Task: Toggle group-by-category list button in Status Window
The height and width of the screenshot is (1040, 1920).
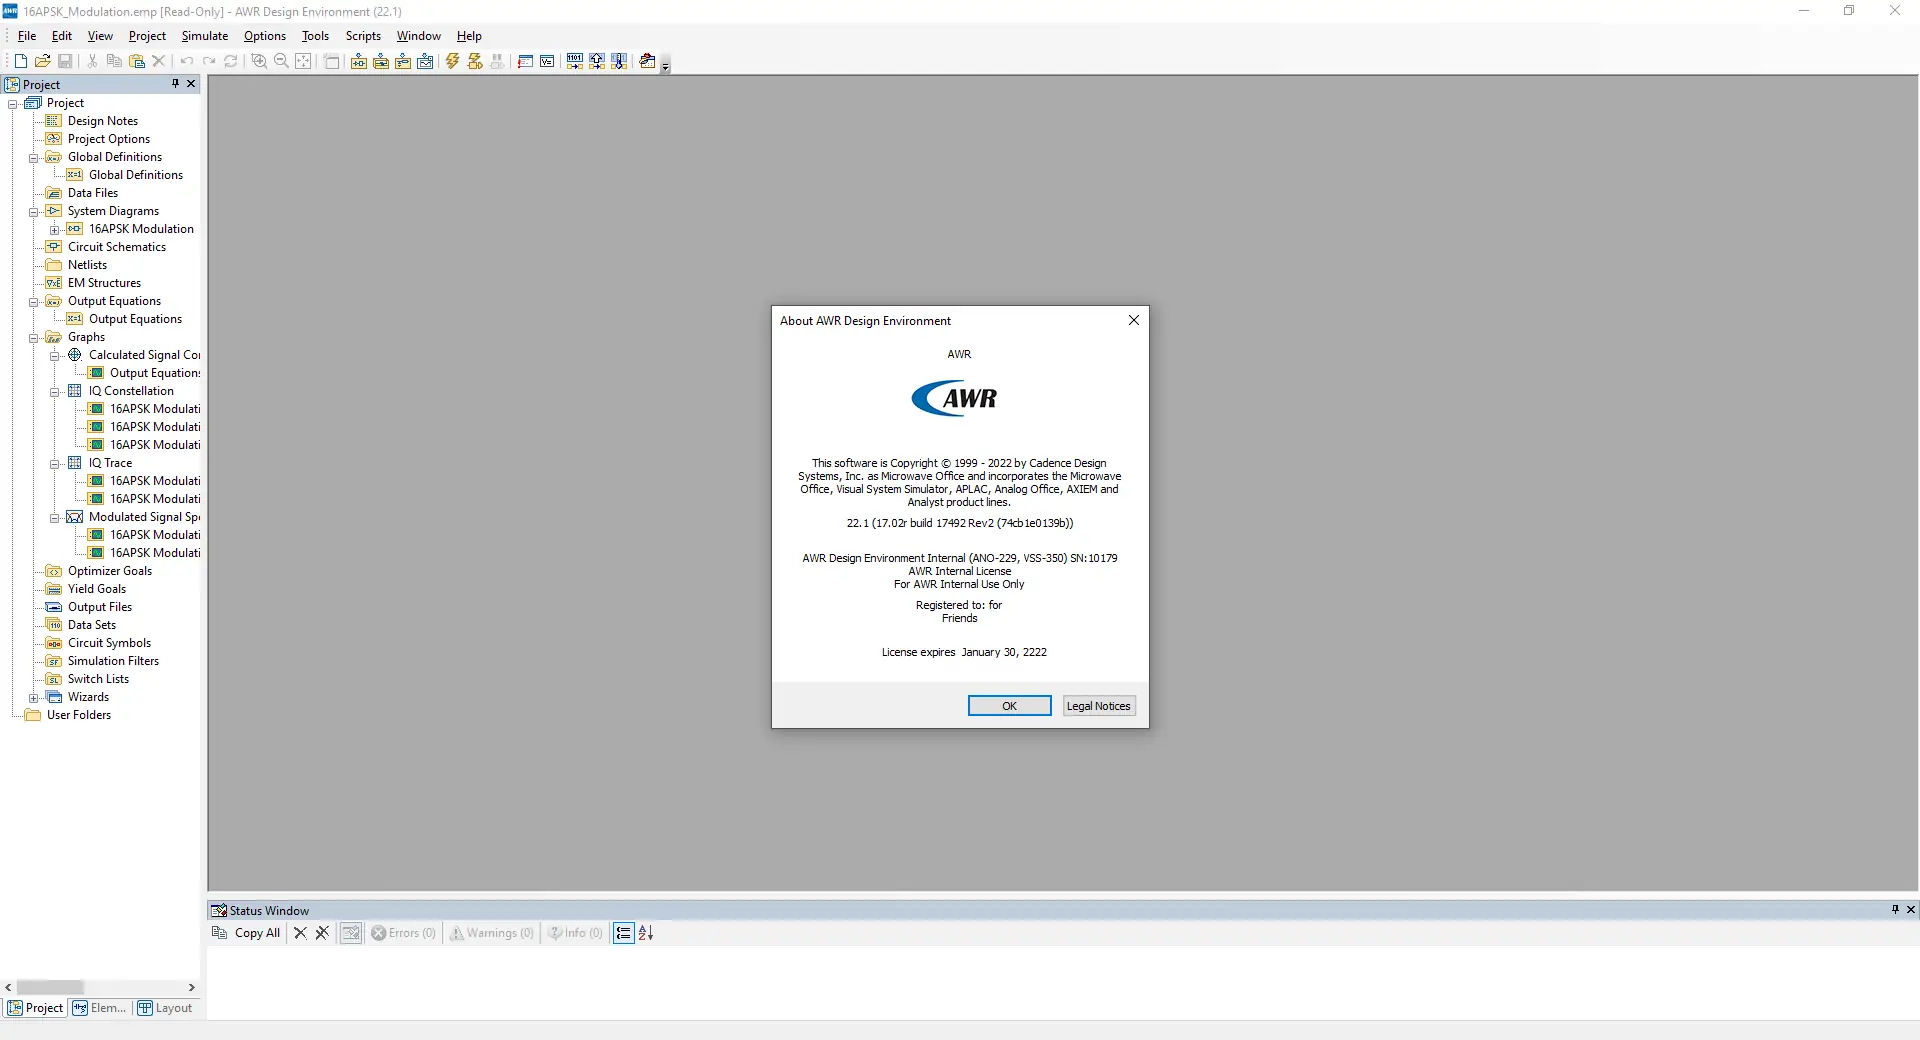Action: pyautogui.click(x=624, y=933)
